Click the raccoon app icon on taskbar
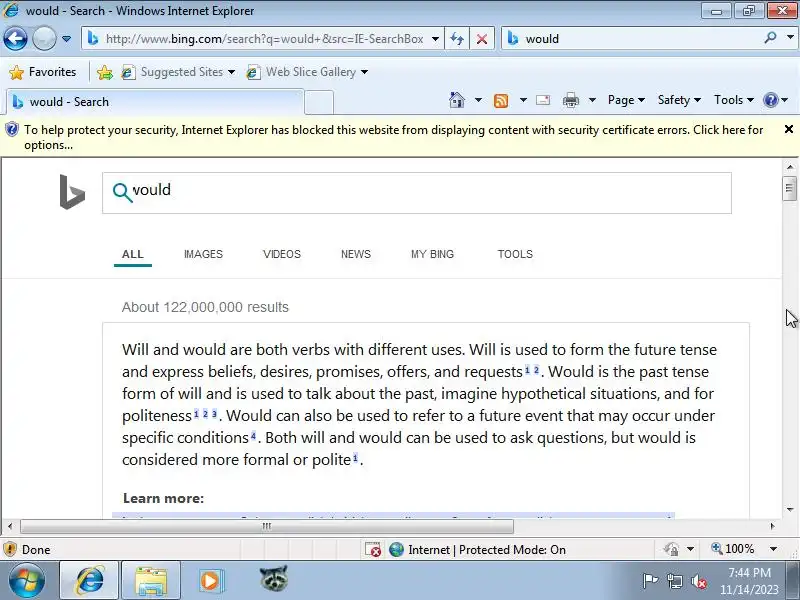The width and height of the screenshot is (800, 600). tap(273, 579)
